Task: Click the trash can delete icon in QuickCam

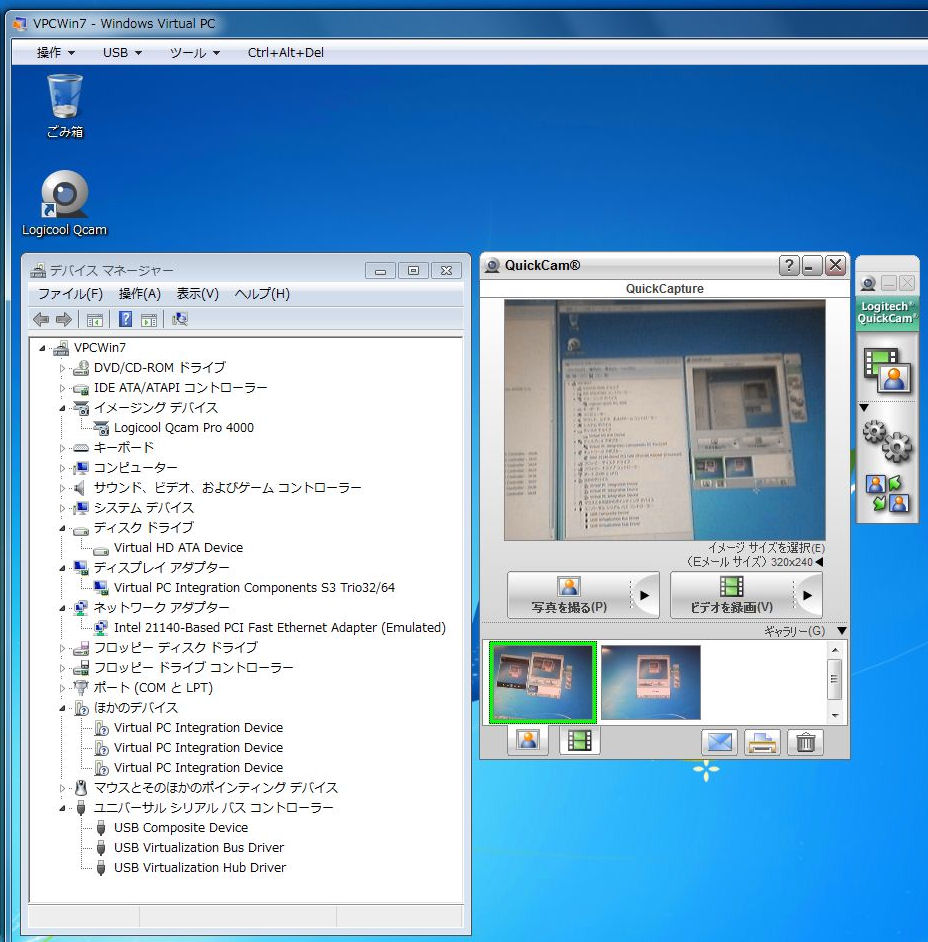Action: pyautogui.click(x=805, y=743)
